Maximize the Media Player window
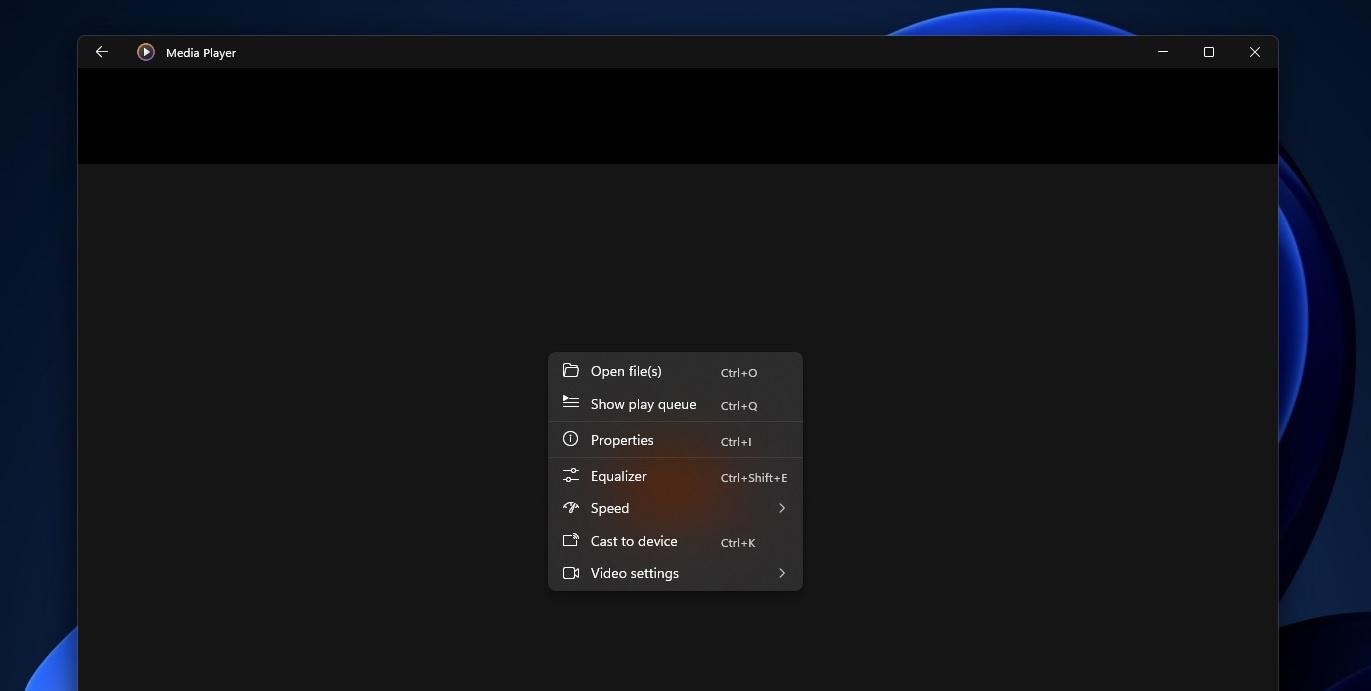 click(1209, 52)
